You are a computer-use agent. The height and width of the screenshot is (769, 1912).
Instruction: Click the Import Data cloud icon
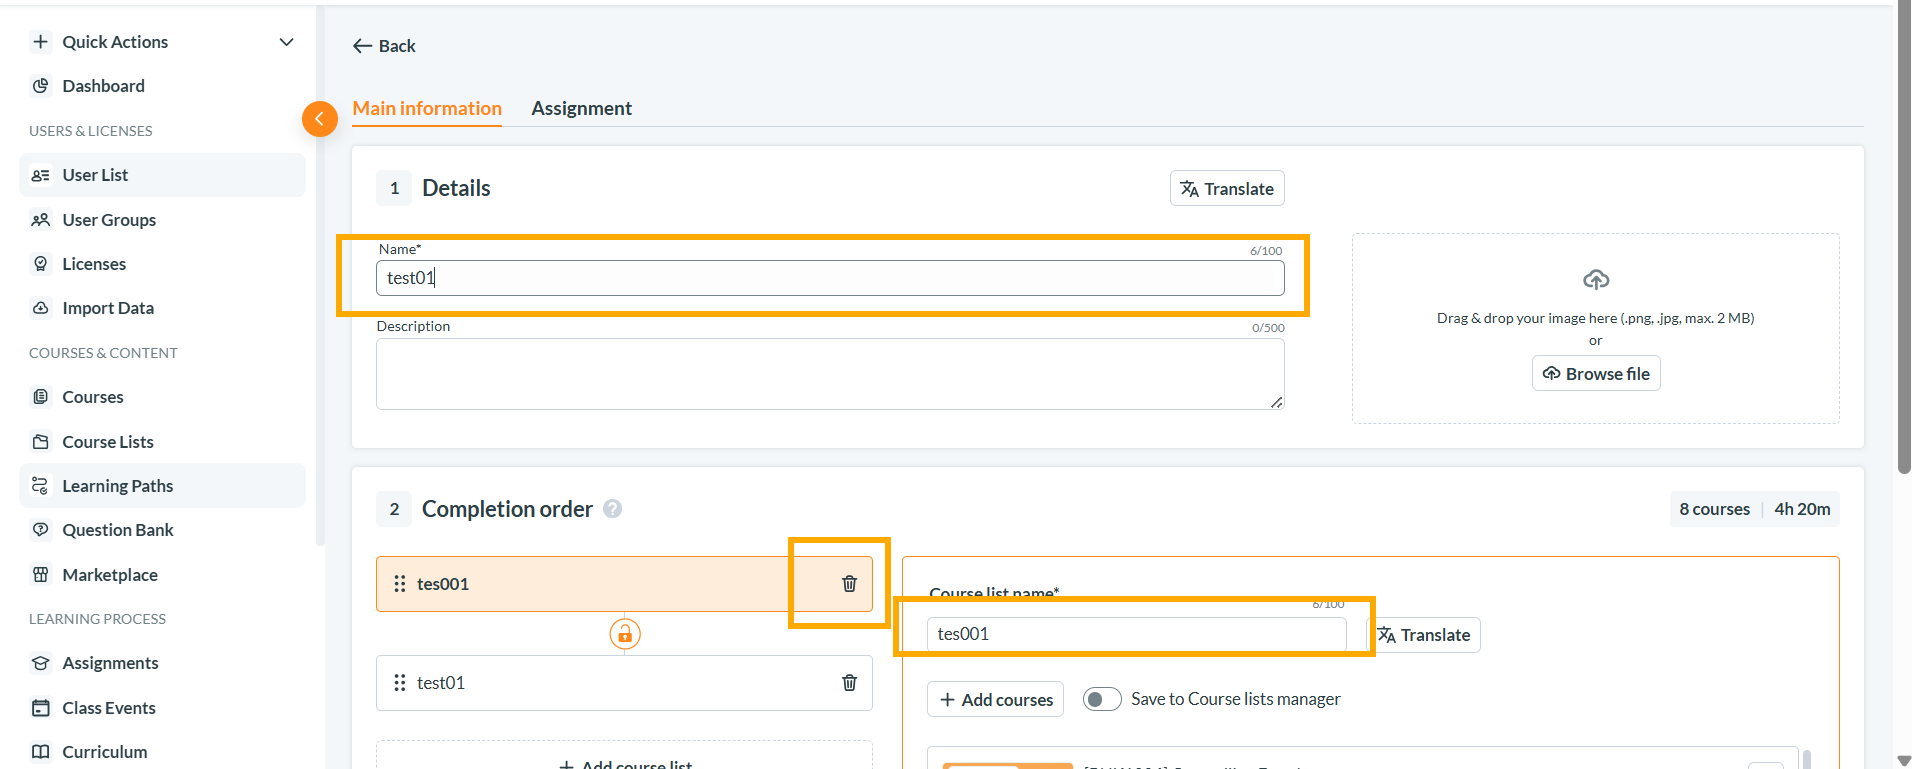(40, 308)
